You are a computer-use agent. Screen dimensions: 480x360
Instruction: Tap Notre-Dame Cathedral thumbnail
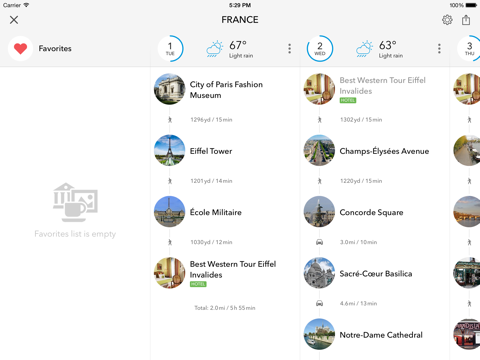click(x=319, y=334)
